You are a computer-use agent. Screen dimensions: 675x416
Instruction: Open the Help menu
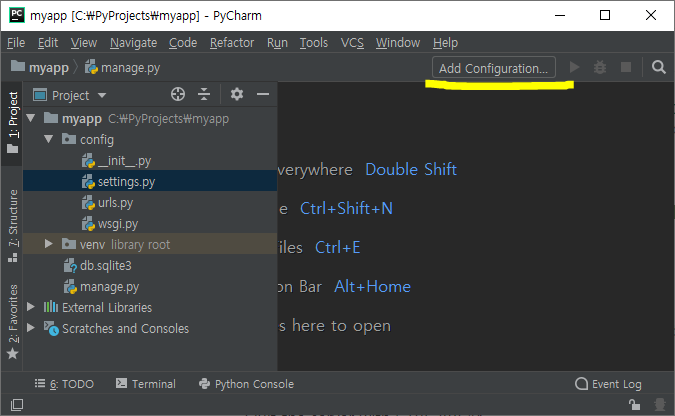(446, 43)
